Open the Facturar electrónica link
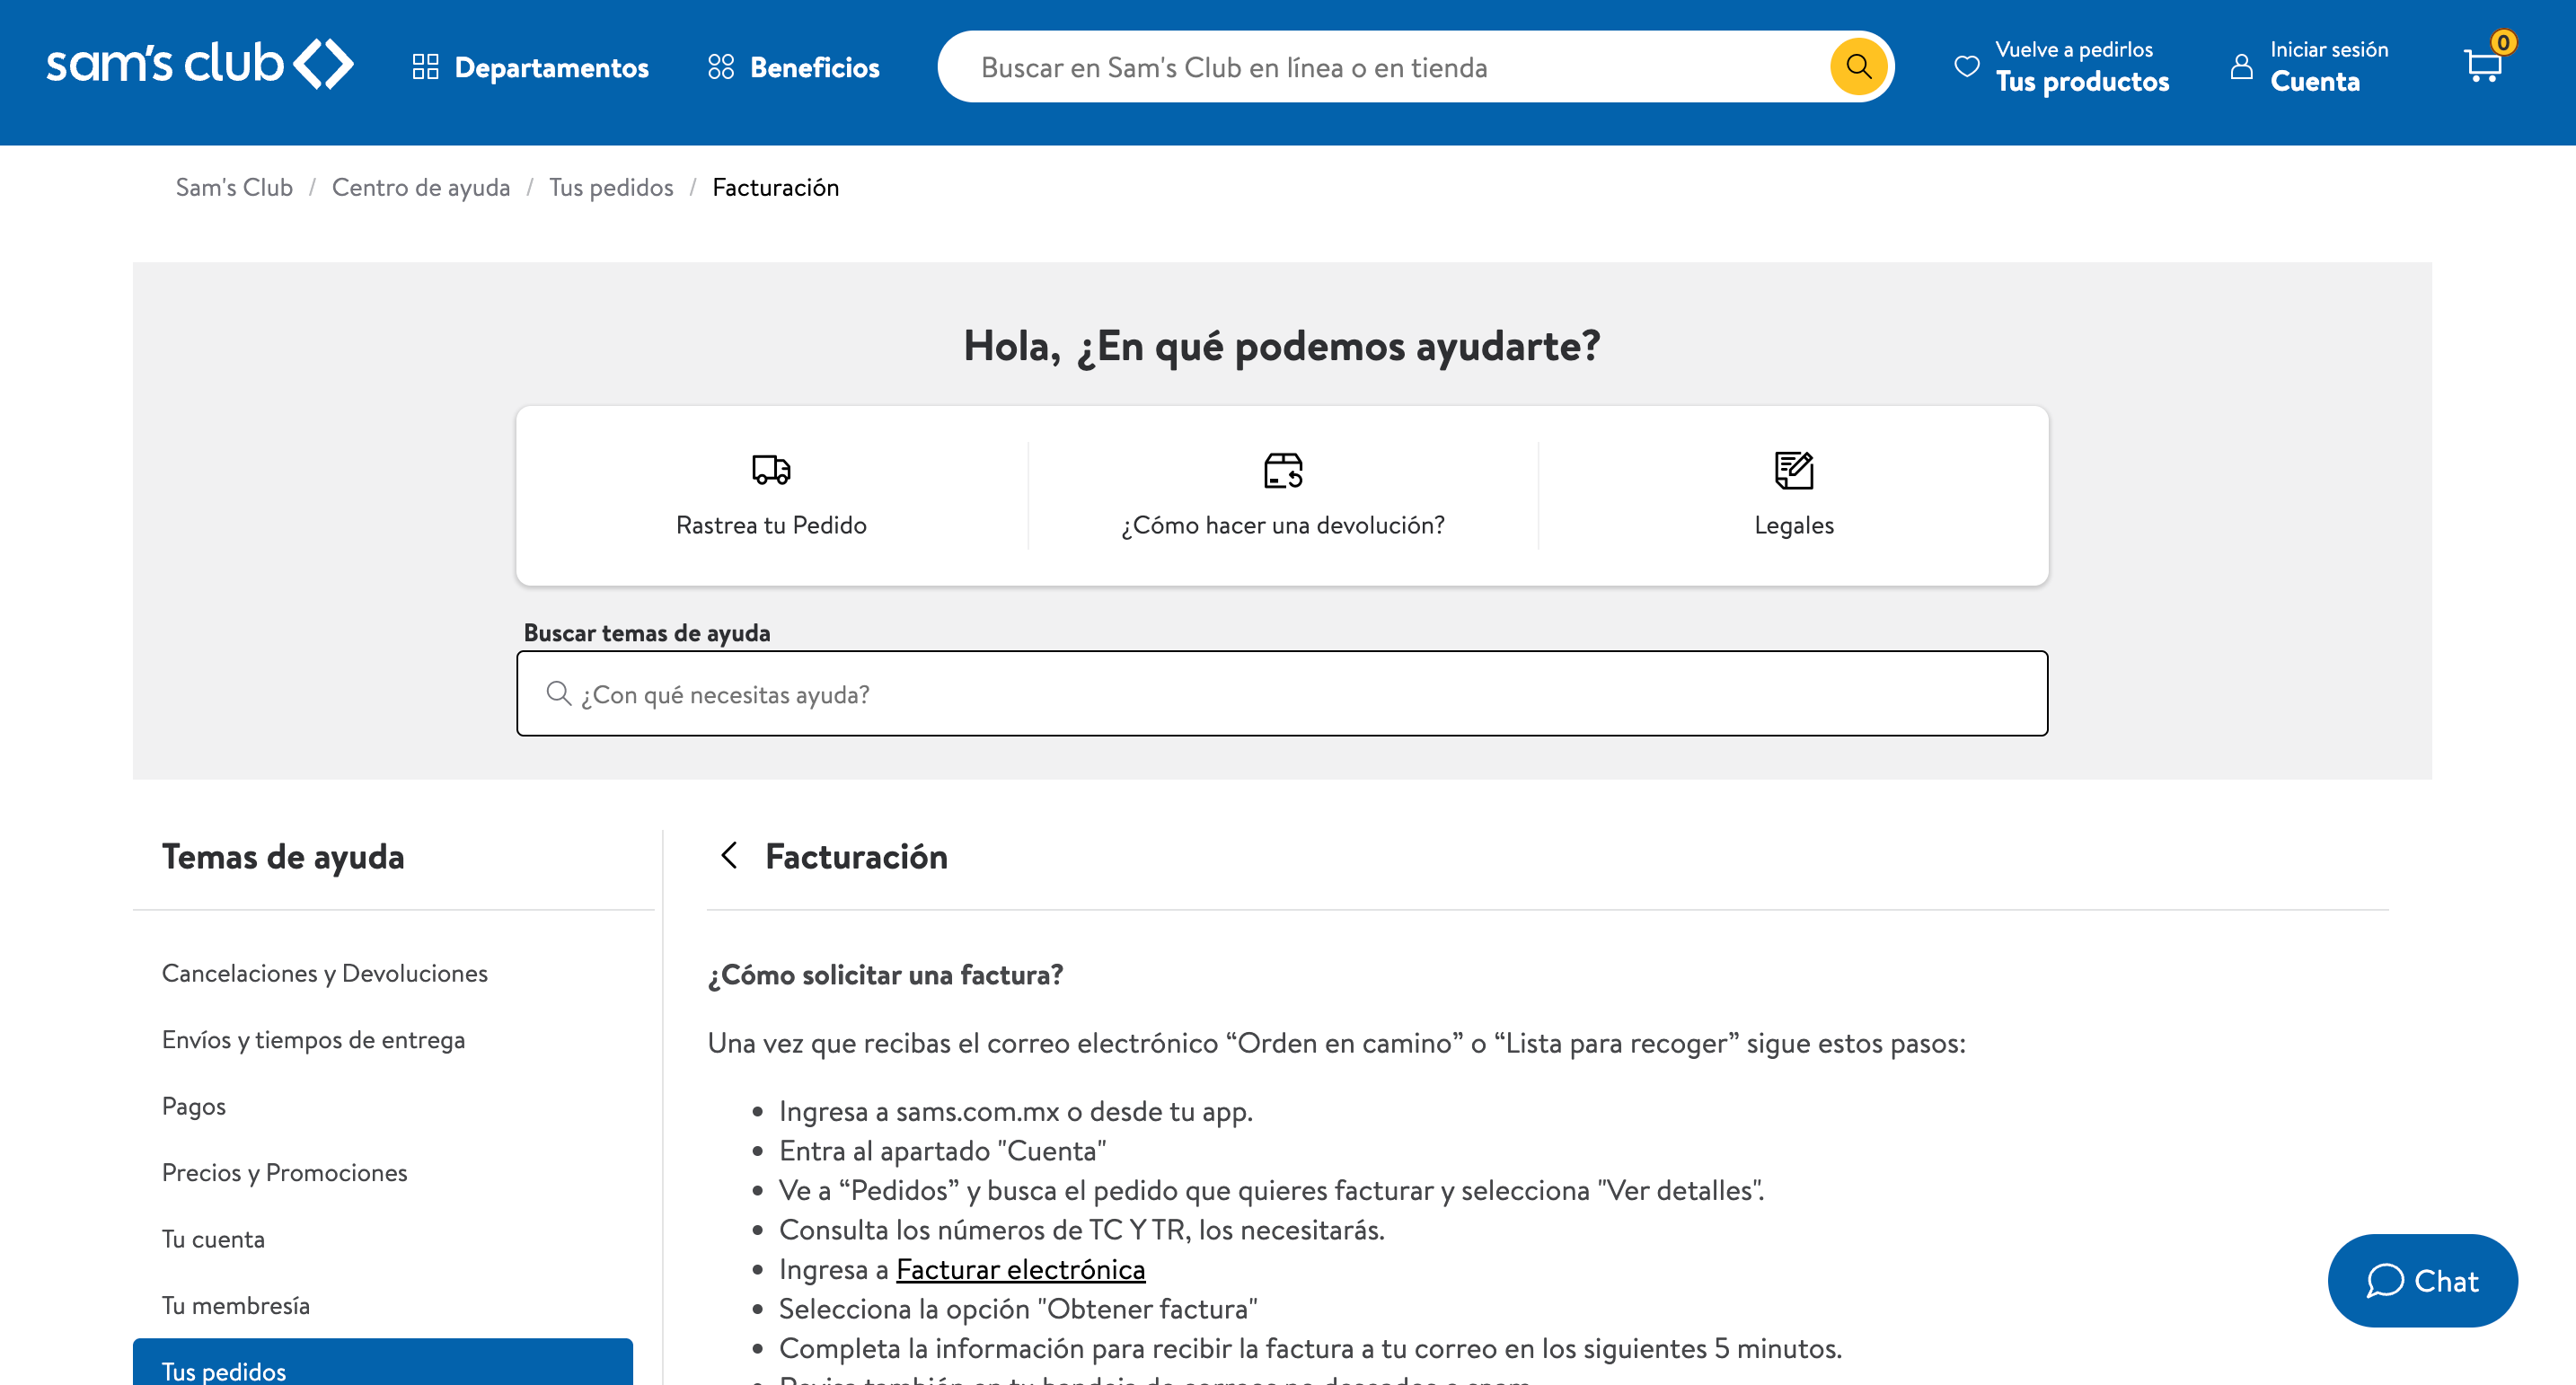 1020,1269
